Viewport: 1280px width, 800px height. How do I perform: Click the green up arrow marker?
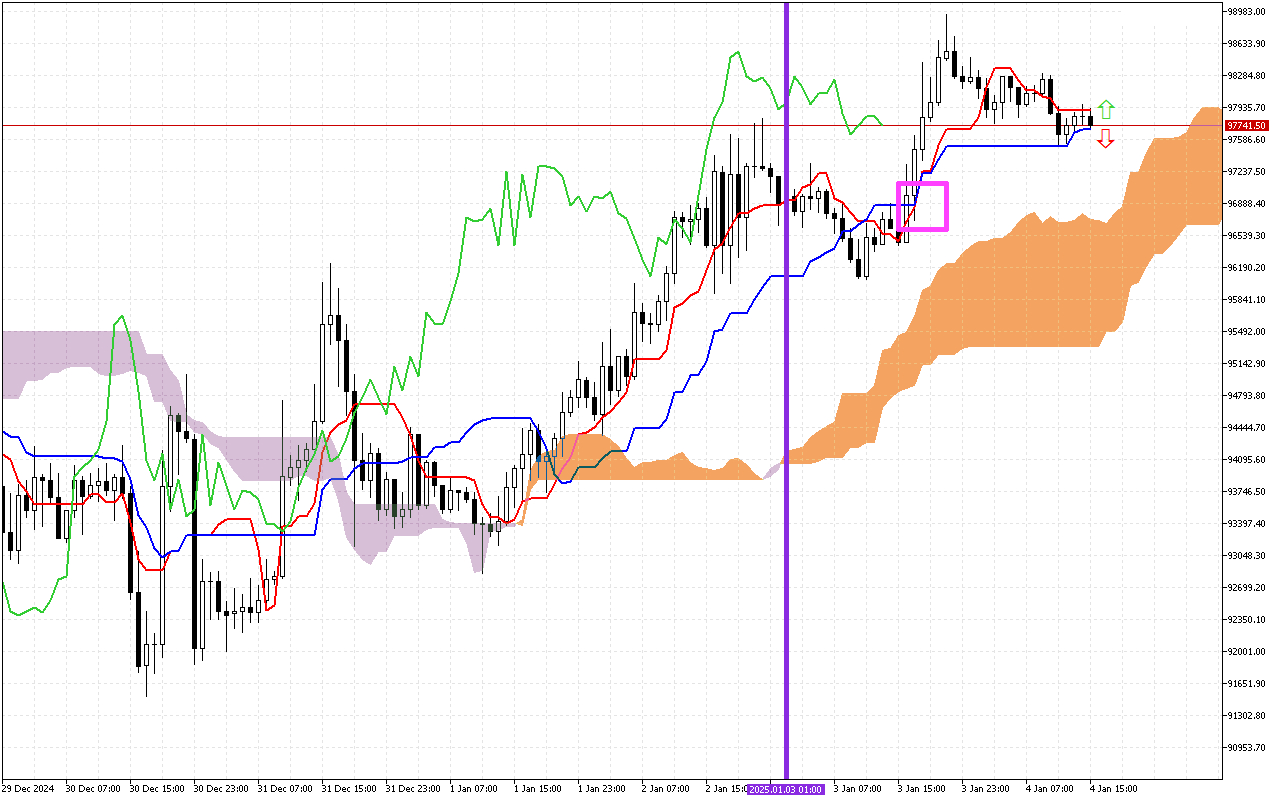click(1105, 109)
